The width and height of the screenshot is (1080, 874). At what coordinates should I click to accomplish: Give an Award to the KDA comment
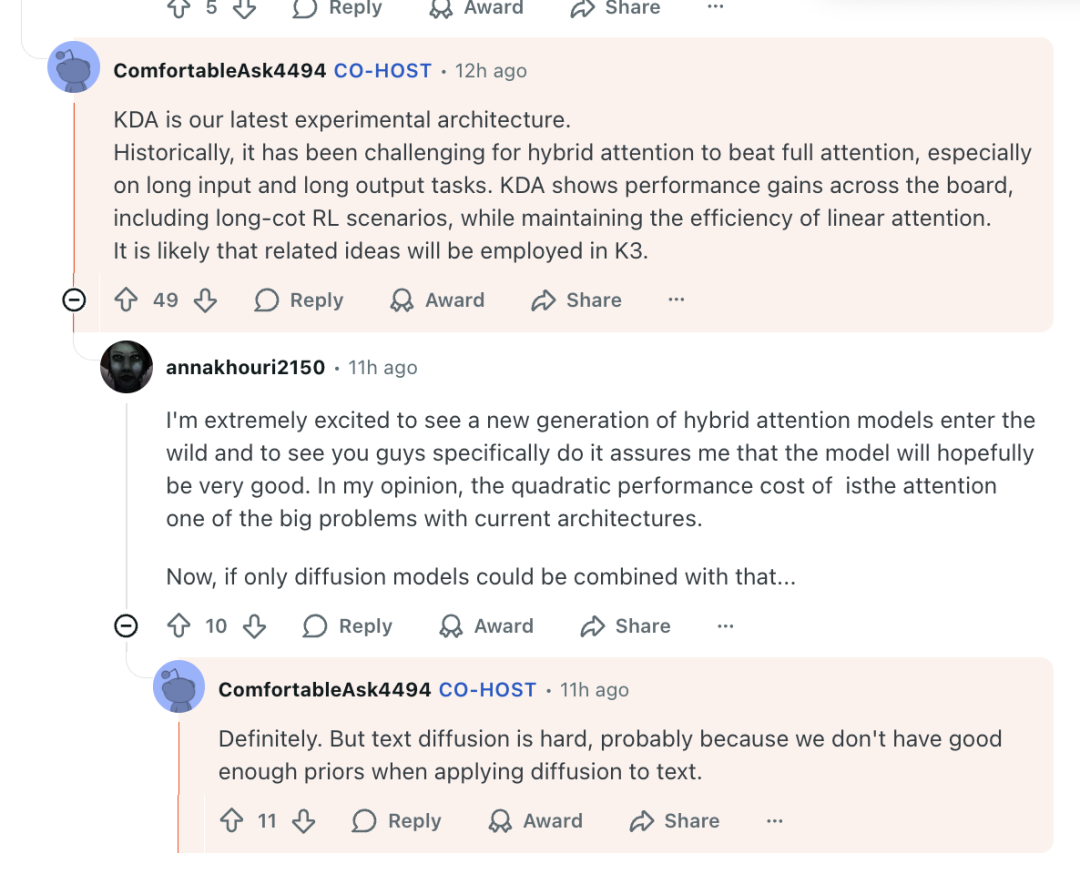coord(437,300)
